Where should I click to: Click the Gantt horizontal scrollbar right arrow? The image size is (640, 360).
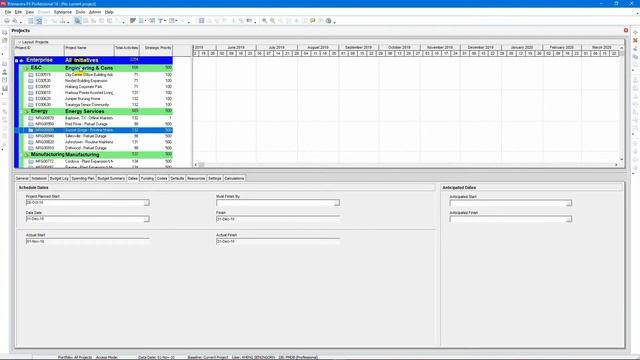tap(616, 164)
